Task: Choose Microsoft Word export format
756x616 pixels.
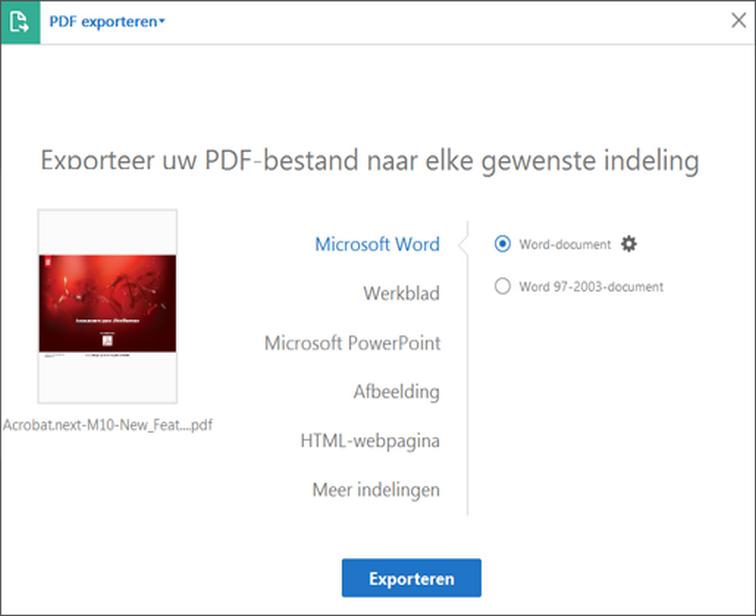Action: pos(377,245)
